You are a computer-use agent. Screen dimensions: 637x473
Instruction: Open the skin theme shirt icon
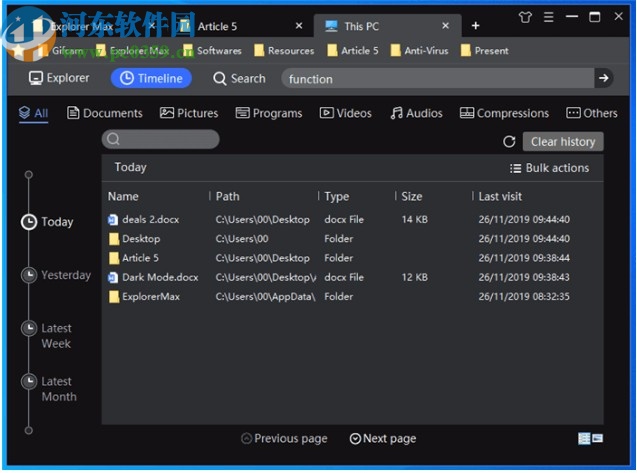[x=526, y=17]
